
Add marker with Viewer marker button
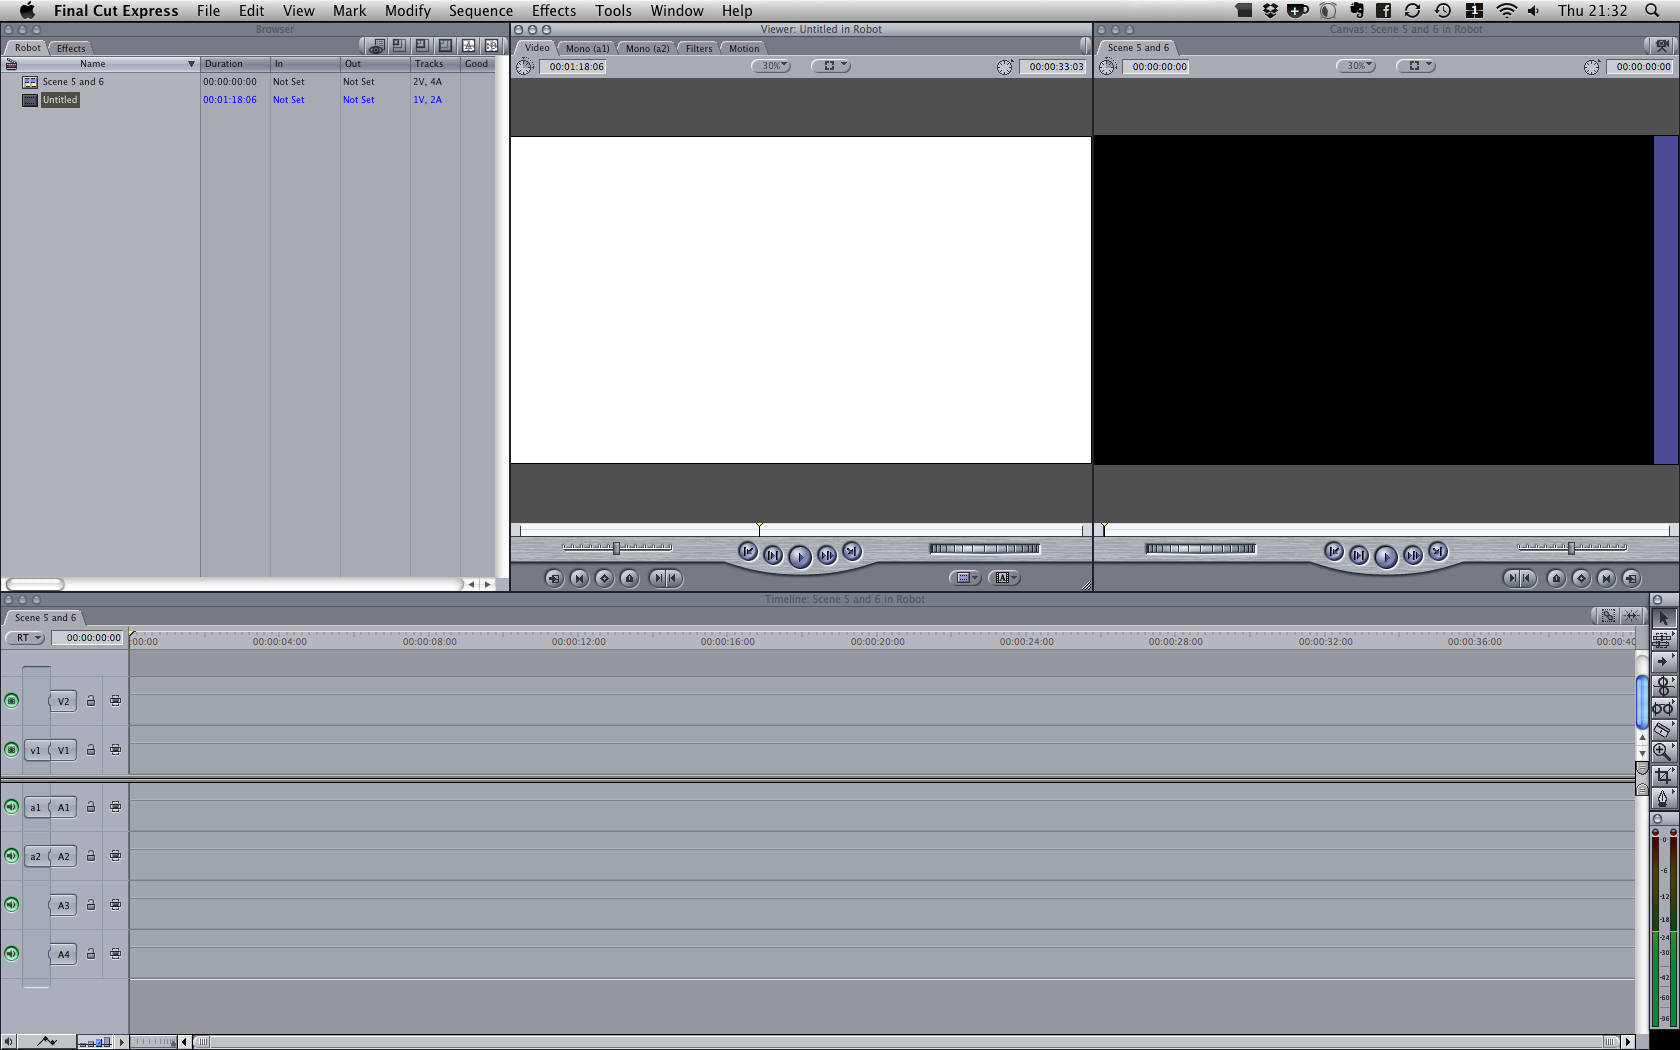629,578
